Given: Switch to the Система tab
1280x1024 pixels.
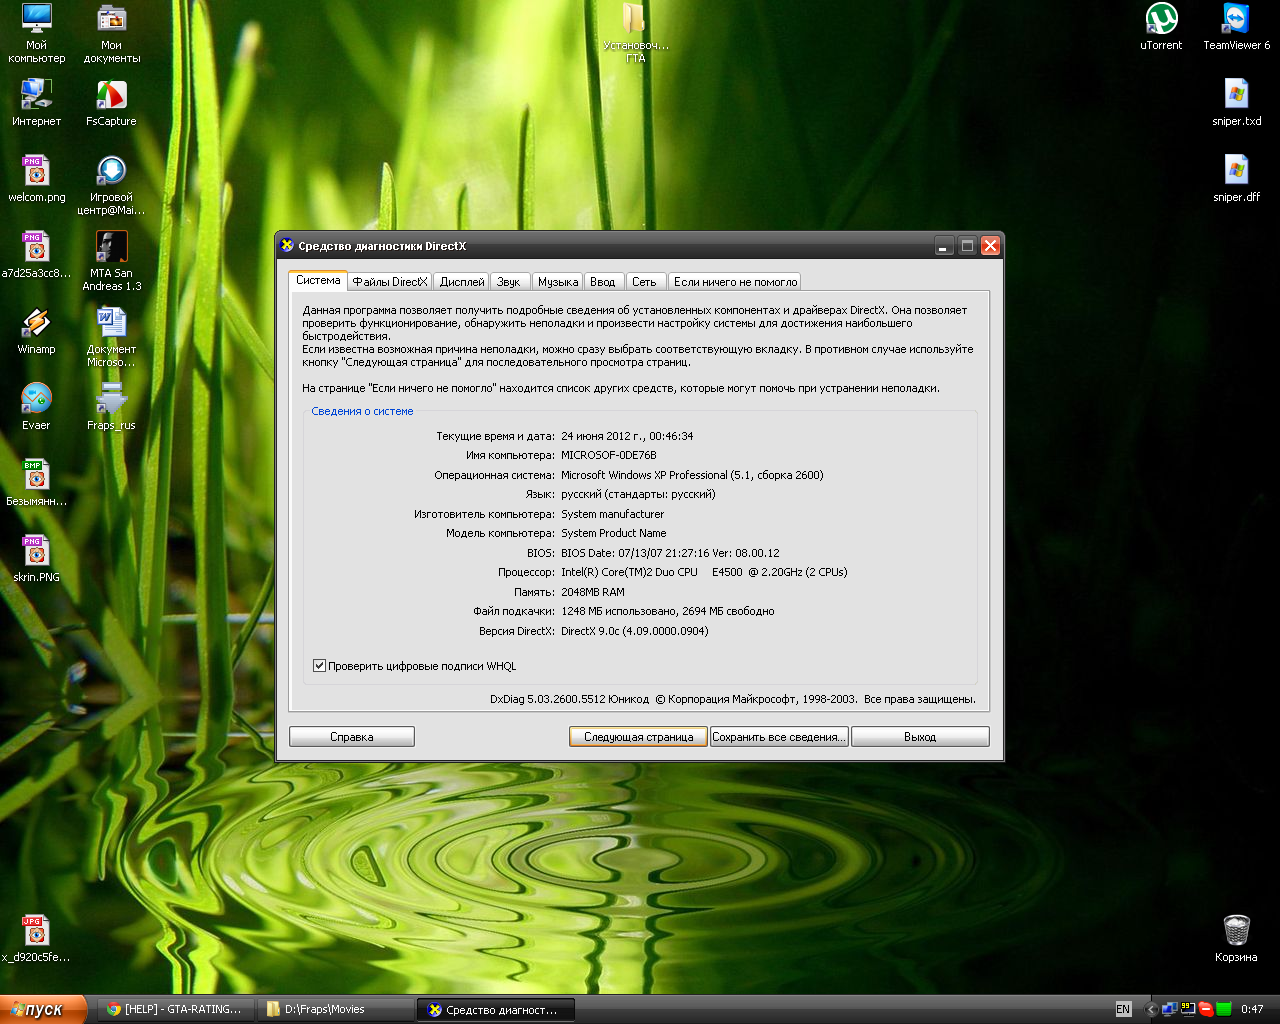Looking at the screenshot, I should point(318,280).
